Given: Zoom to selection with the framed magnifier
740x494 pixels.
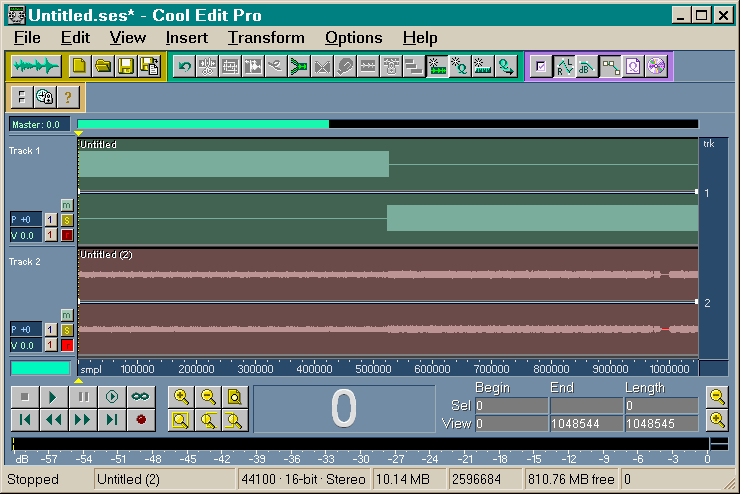Looking at the screenshot, I should click(182, 419).
